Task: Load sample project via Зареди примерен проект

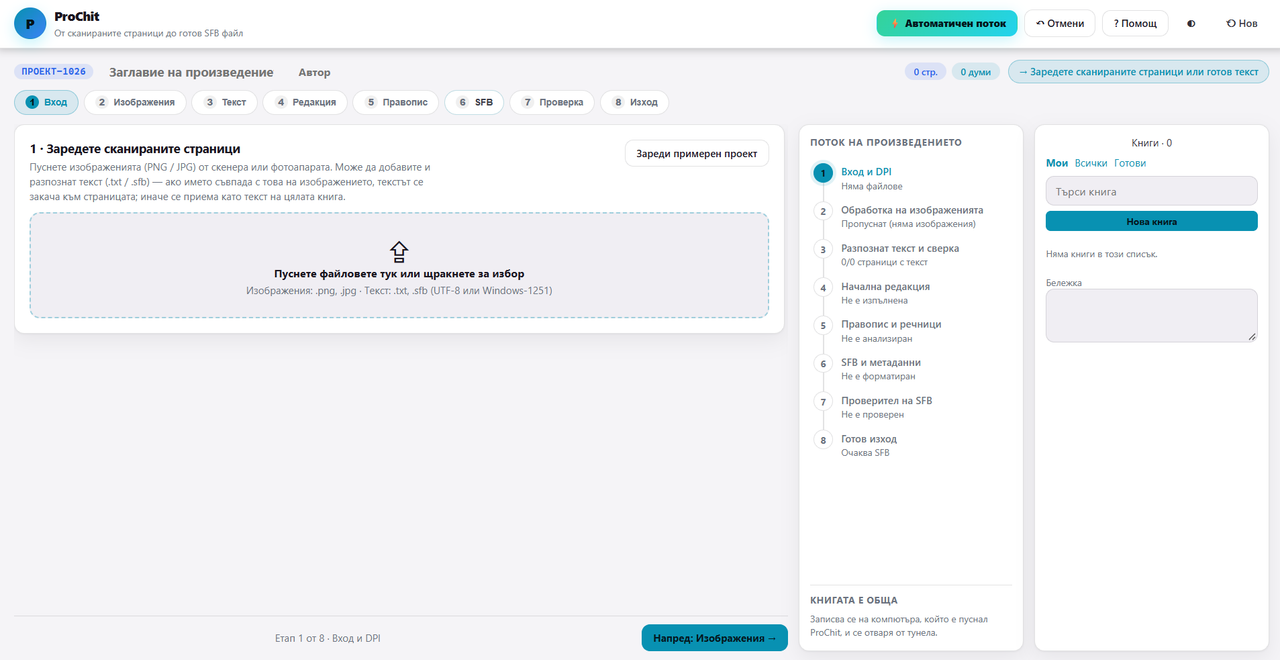Action: 697,153
